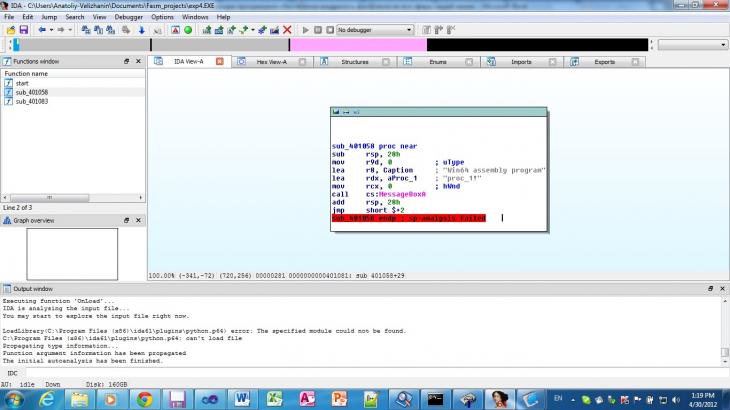
Task: Switch to the Enums tab
Action: pyautogui.click(x=438, y=62)
